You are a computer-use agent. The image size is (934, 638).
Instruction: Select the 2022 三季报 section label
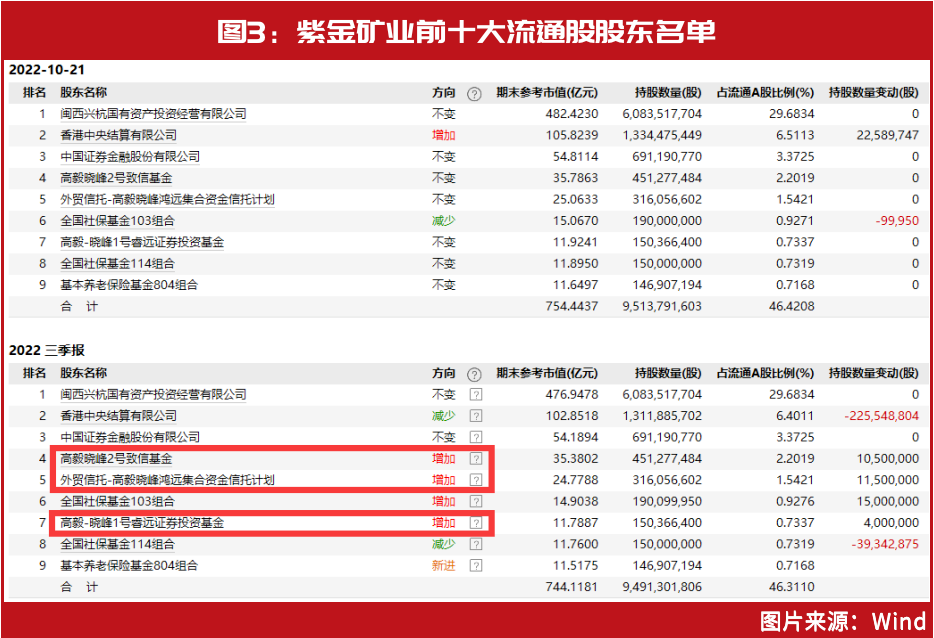tap(47, 350)
